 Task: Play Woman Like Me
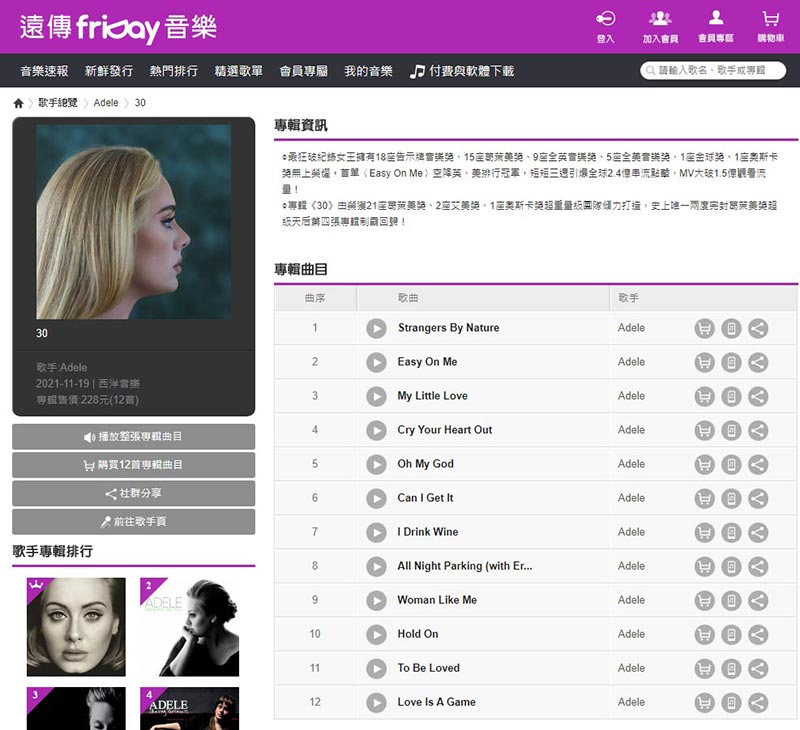(x=377, y=600)
